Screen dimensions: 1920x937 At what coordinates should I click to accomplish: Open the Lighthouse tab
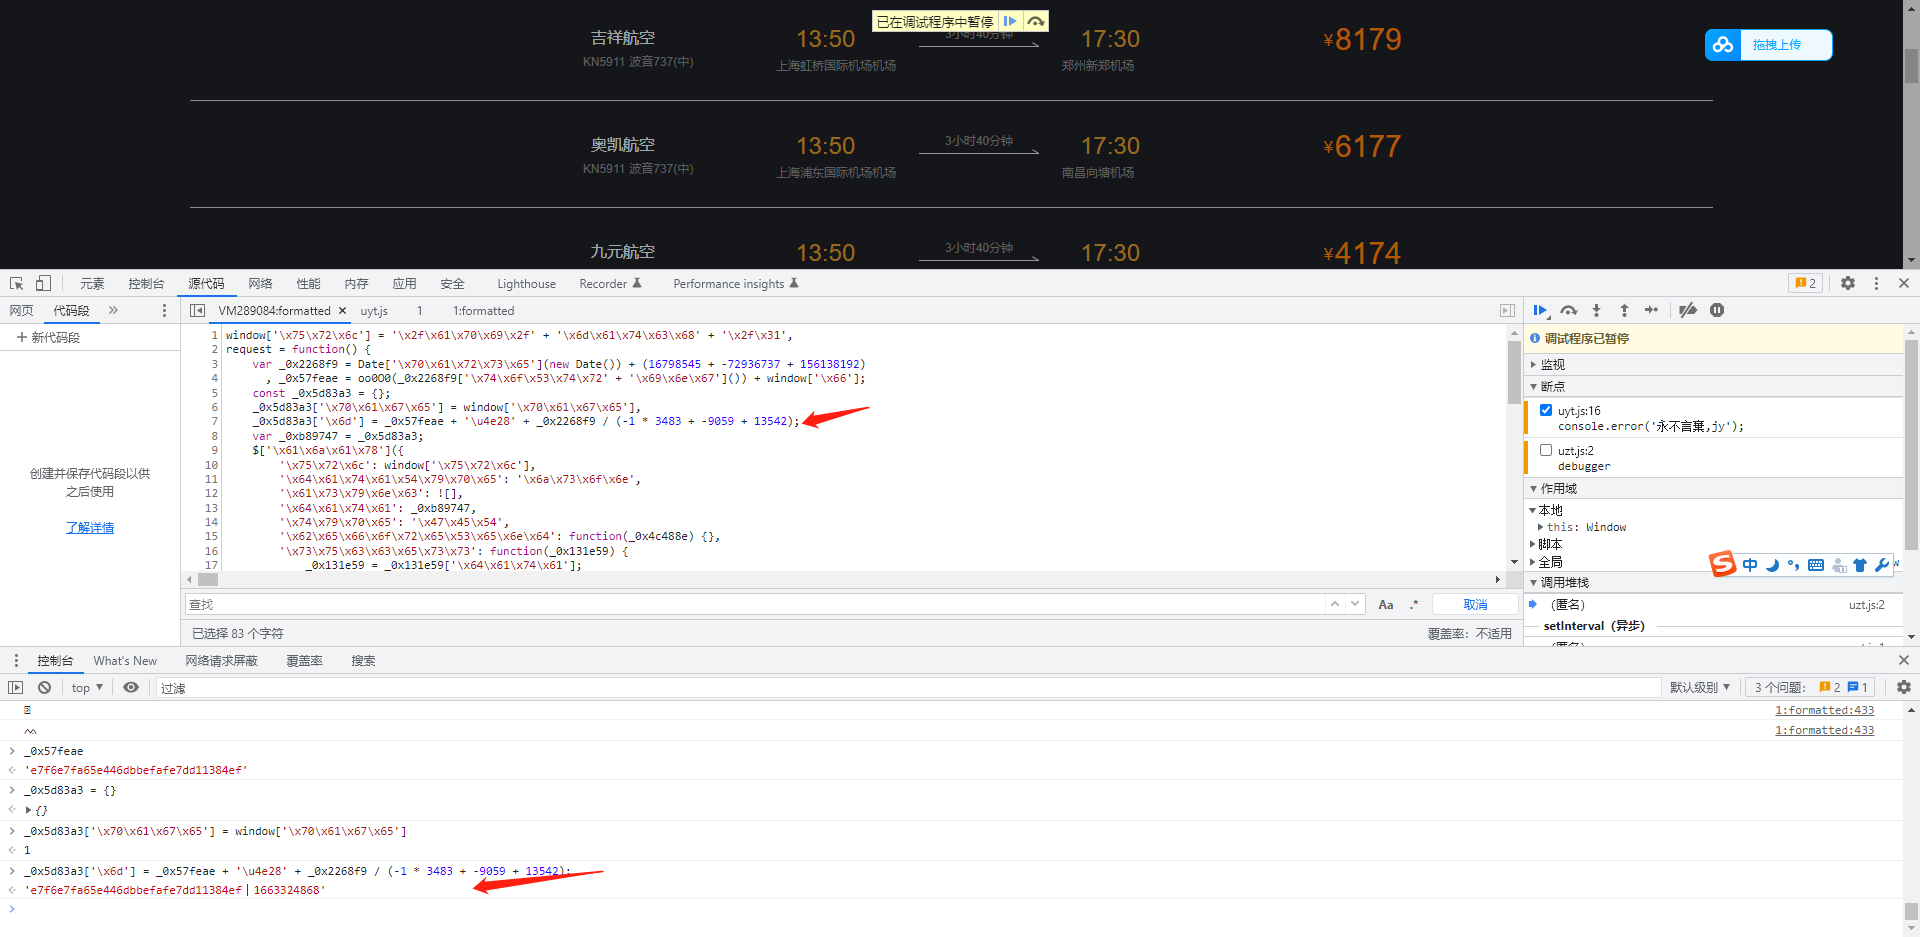[x=526, y=284]
